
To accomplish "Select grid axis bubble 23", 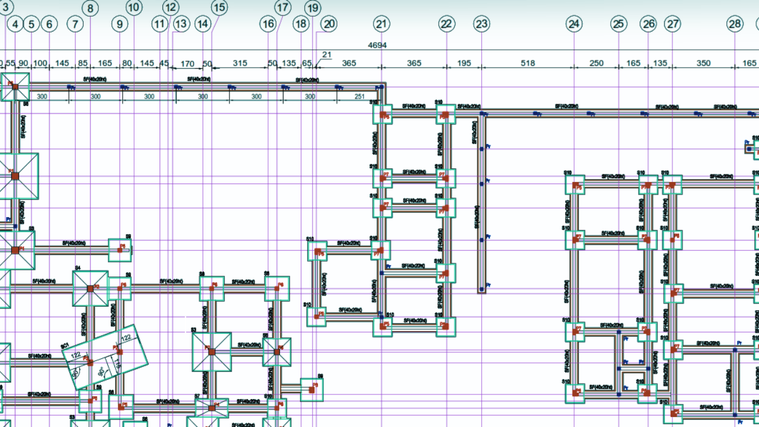I will [x=481, y=24].
